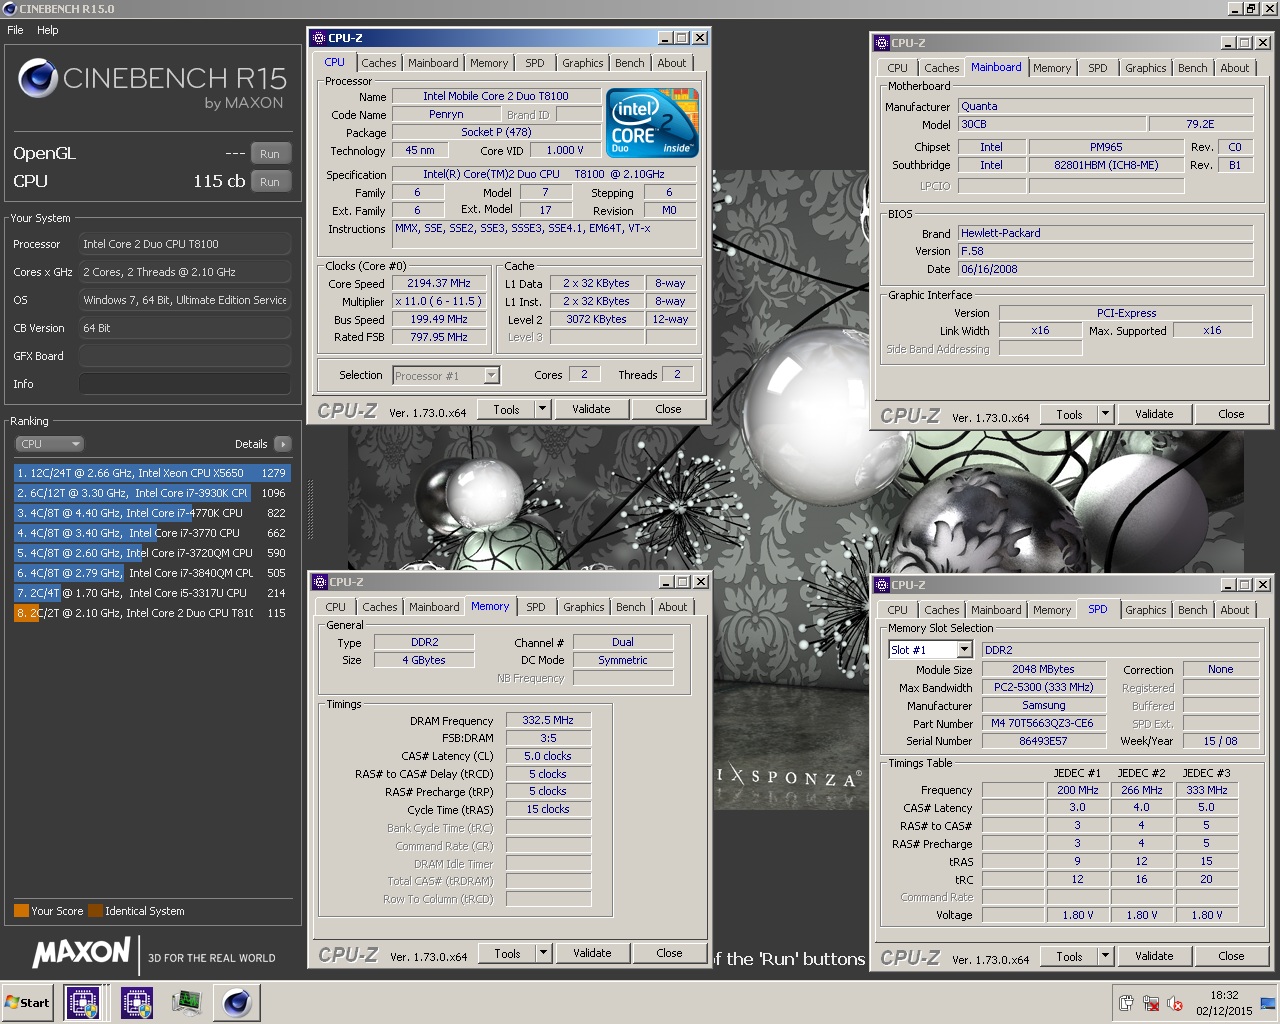Expand Tools arrow in CPU-Z Memory window
Viewport: 1280px width, 1024px height.
pos(543,953)
